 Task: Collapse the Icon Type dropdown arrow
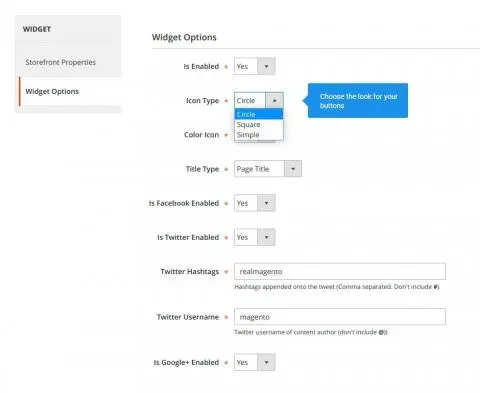click(x=274, y=100)
